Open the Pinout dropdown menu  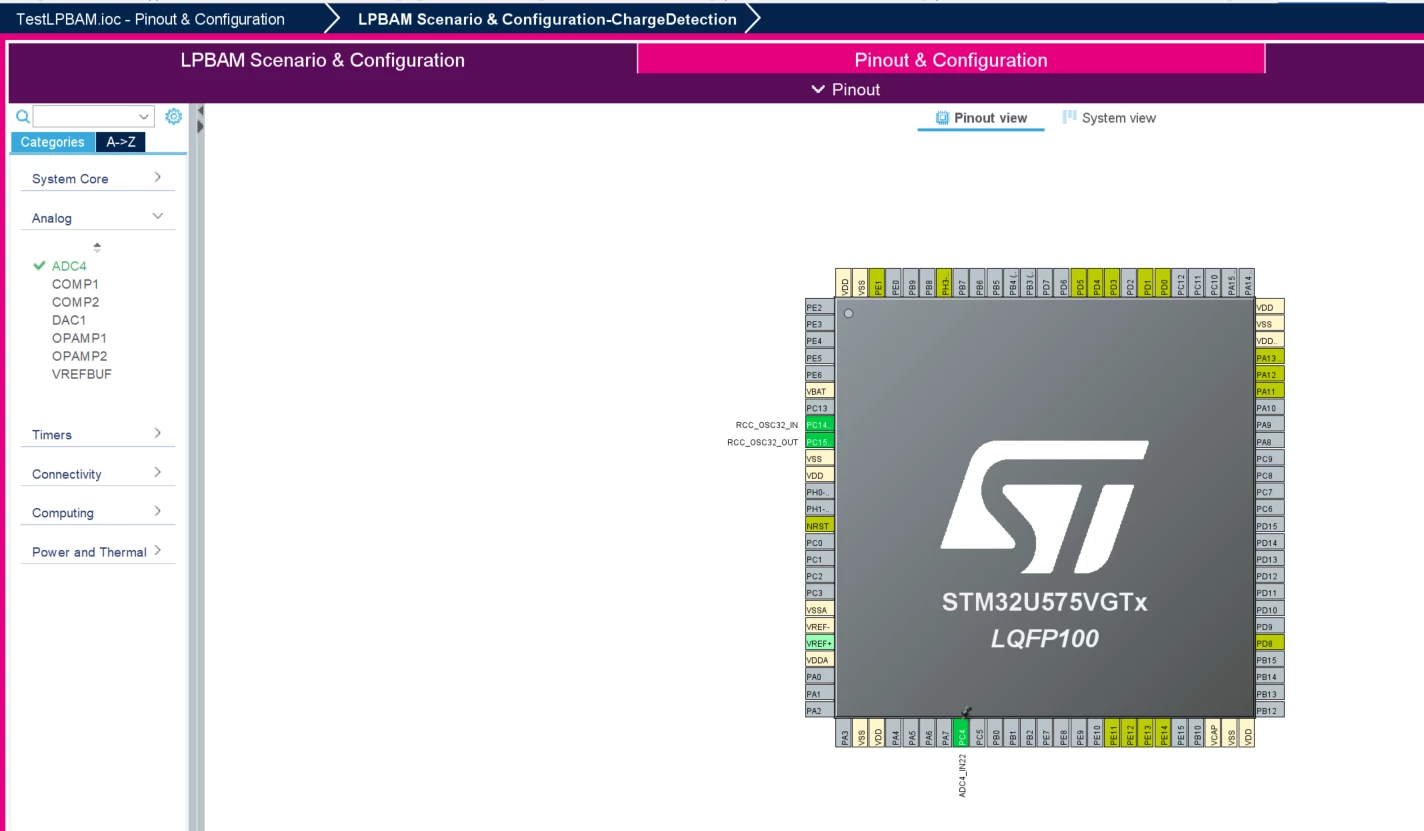coord(846,90)
